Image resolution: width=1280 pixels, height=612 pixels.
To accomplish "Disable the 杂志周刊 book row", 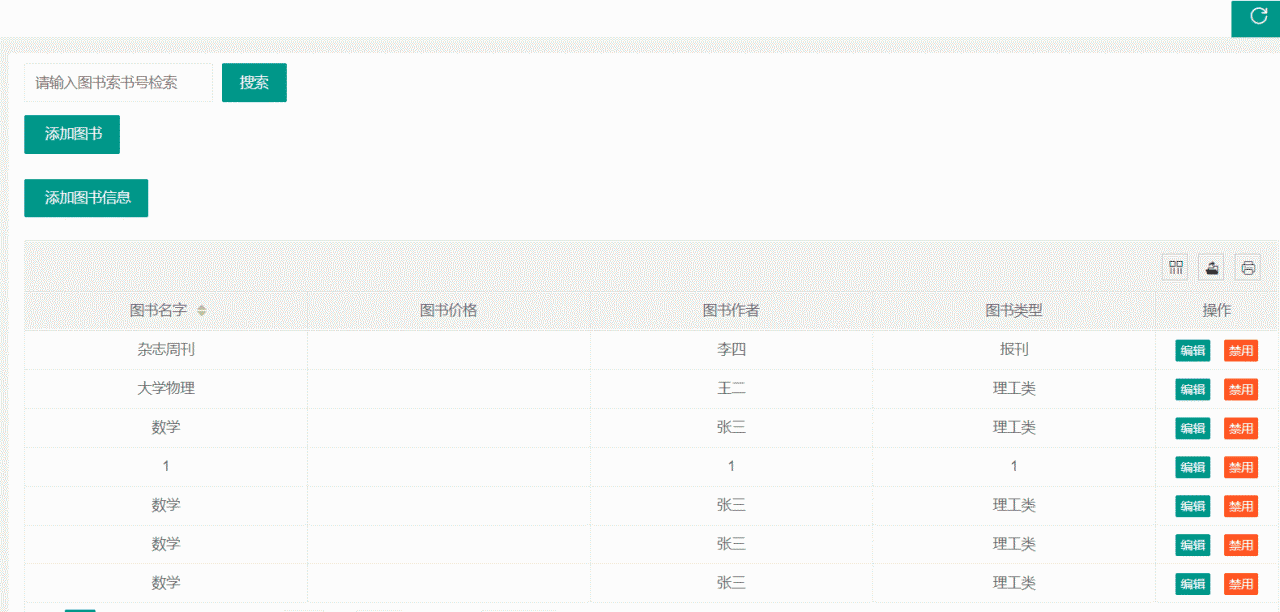I will (x=1241, y=351).
